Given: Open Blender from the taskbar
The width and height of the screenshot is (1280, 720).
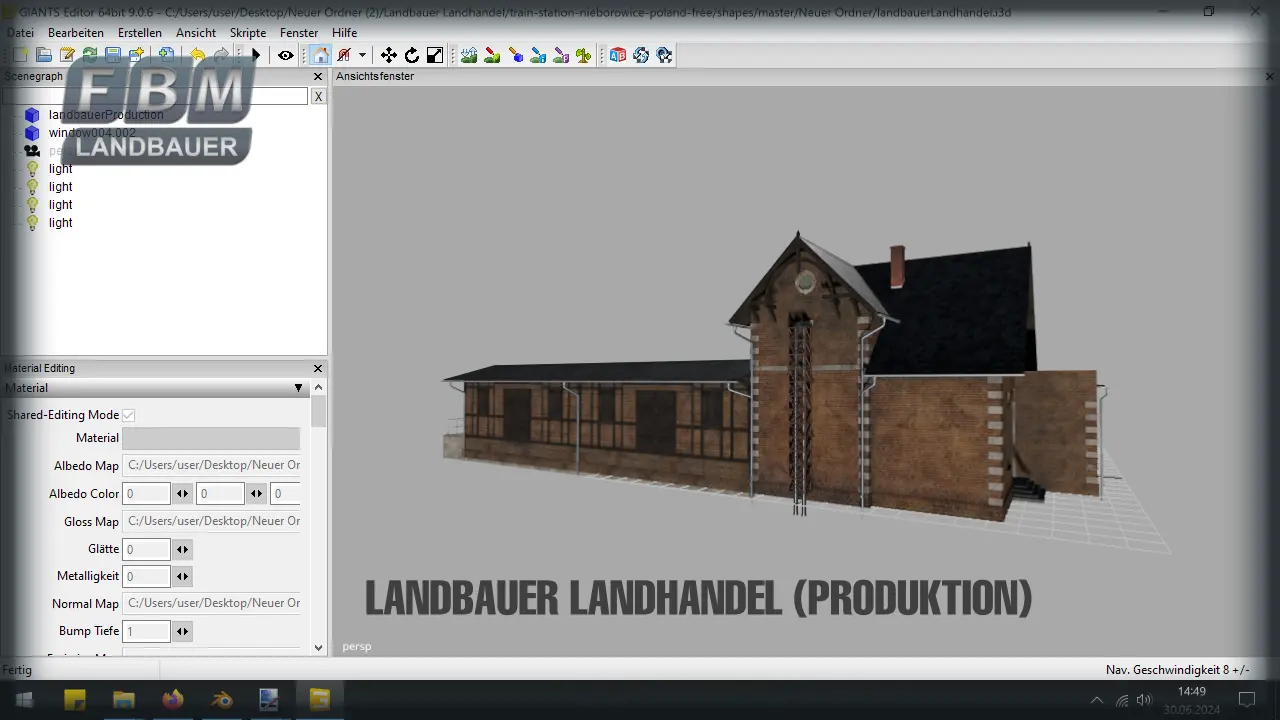Looking at the screenshot, I should (x=221, y=699).
